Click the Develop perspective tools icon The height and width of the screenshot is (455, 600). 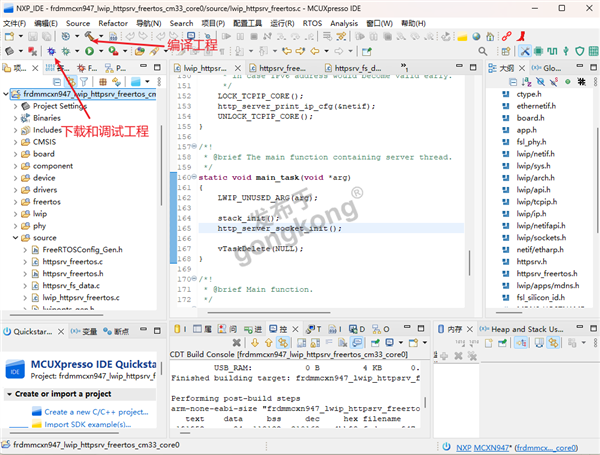tap(525, 51)
